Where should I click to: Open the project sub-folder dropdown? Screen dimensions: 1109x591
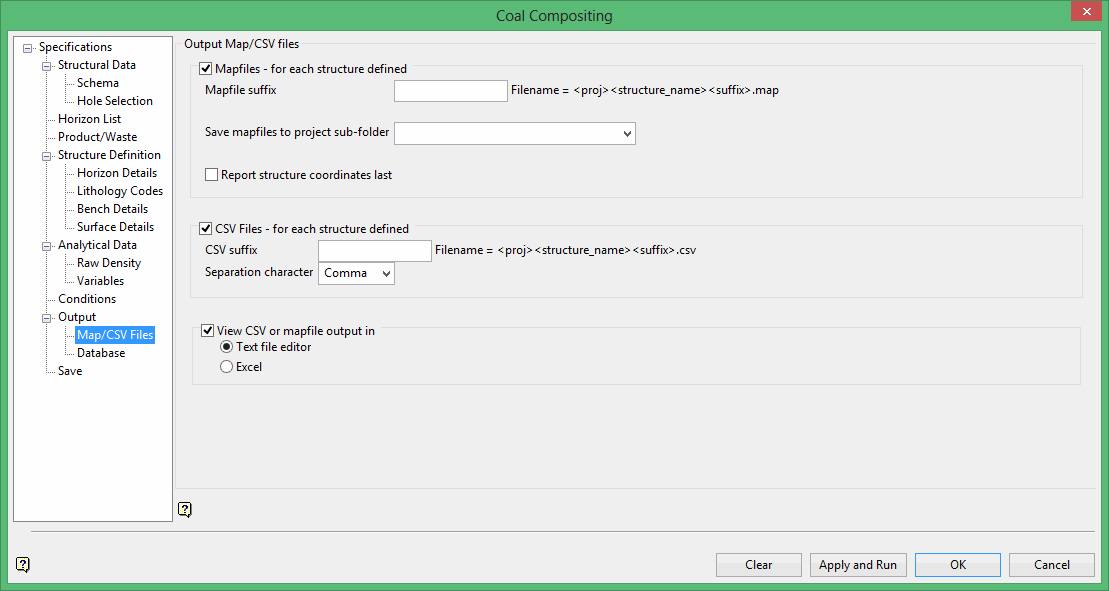click(x=627, y=133)
